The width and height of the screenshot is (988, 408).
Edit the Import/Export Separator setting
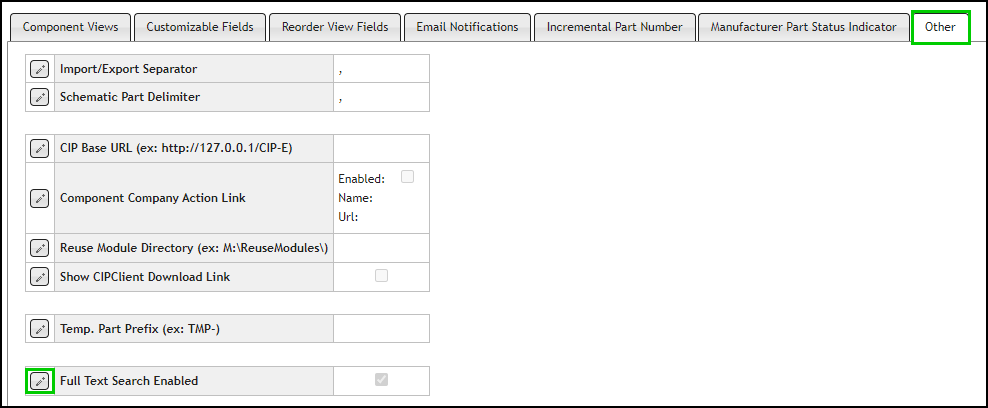[x=39, y=69]
